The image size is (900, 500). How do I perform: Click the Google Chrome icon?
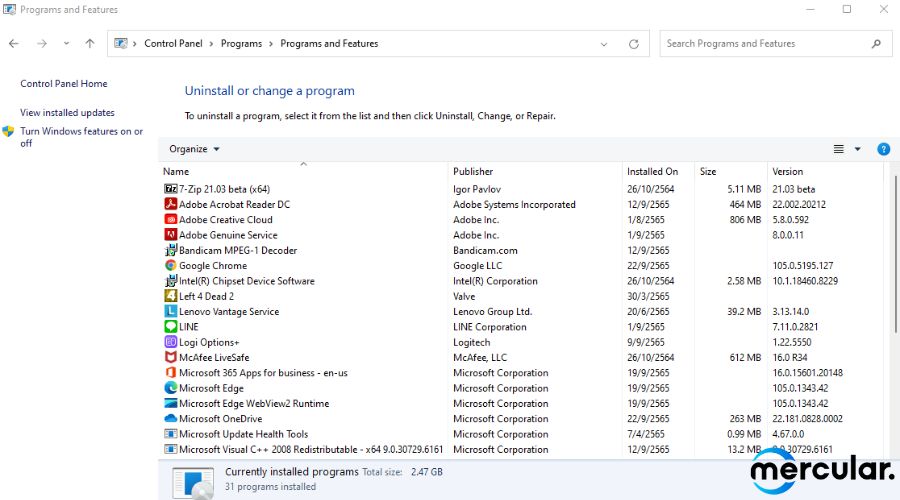(x=170, y=265)
